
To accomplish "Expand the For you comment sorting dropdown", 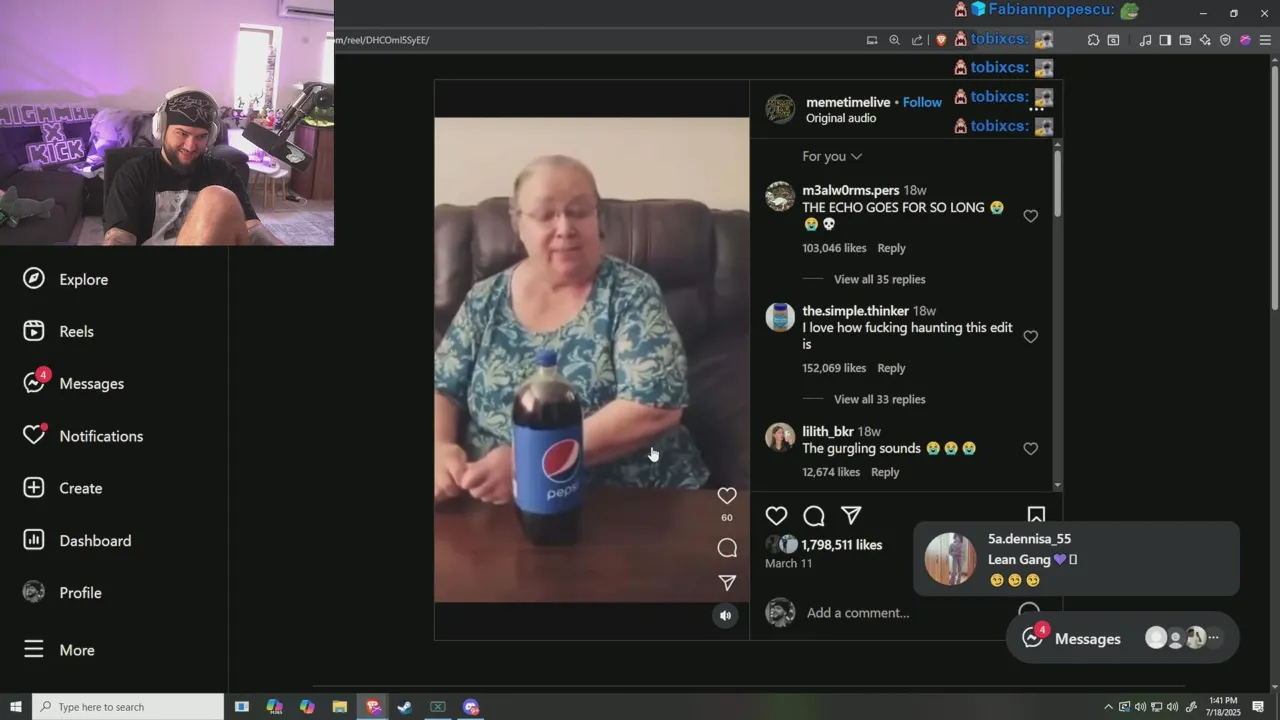I will (832, 156).
